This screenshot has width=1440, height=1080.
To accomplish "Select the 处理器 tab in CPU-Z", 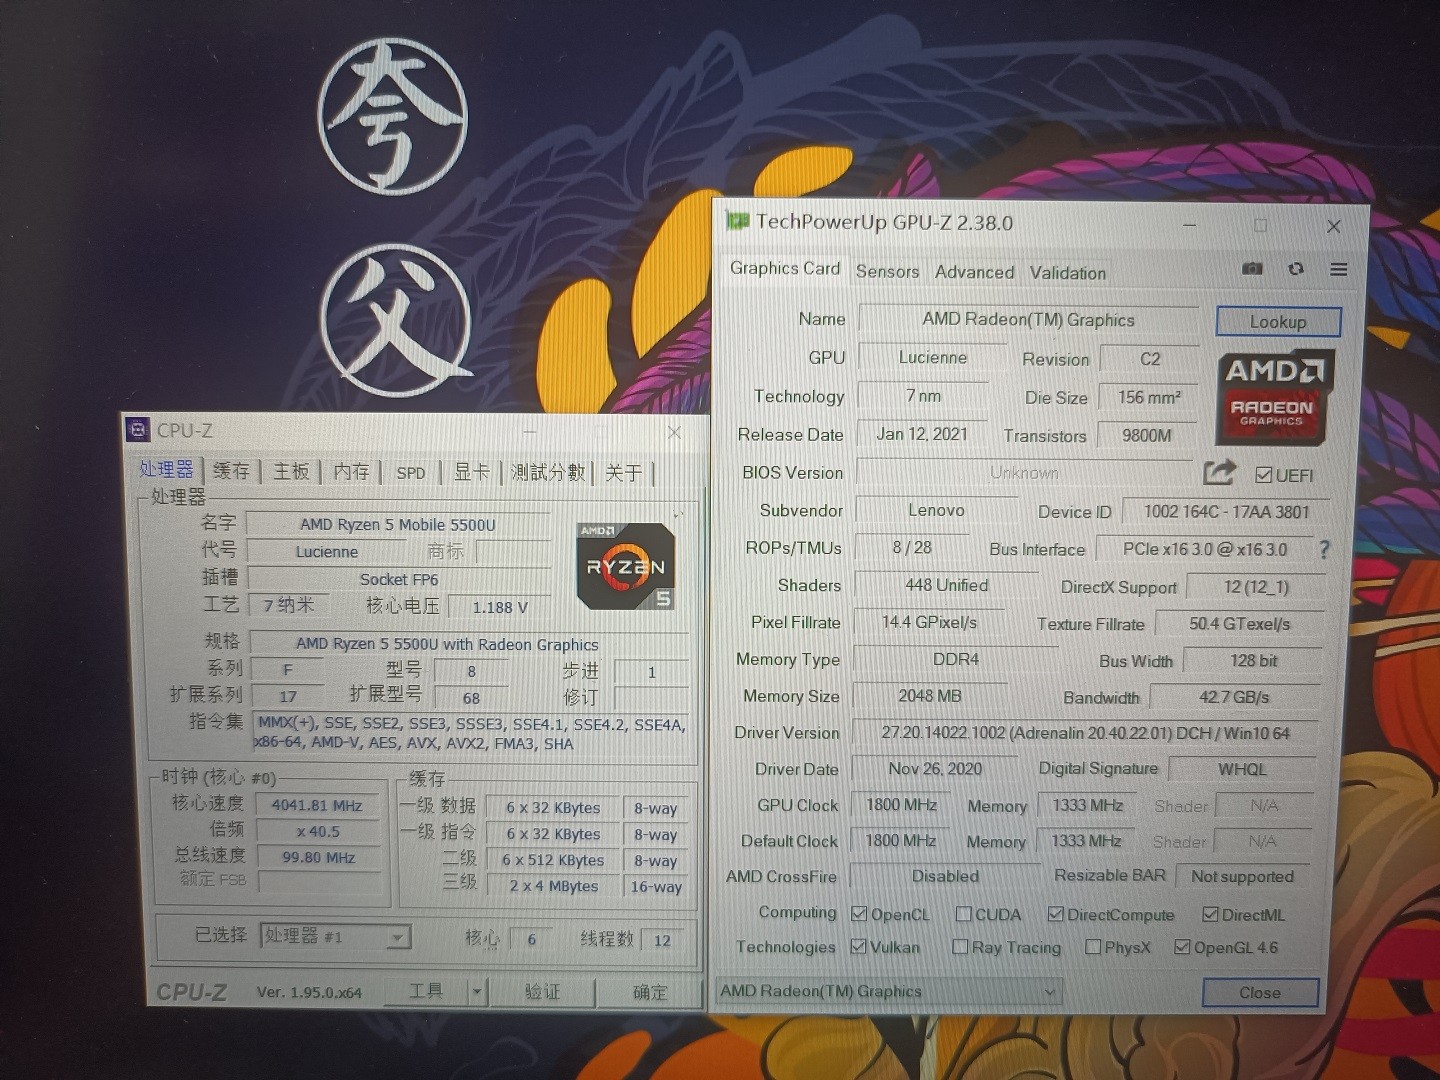I will pos(166,469).
